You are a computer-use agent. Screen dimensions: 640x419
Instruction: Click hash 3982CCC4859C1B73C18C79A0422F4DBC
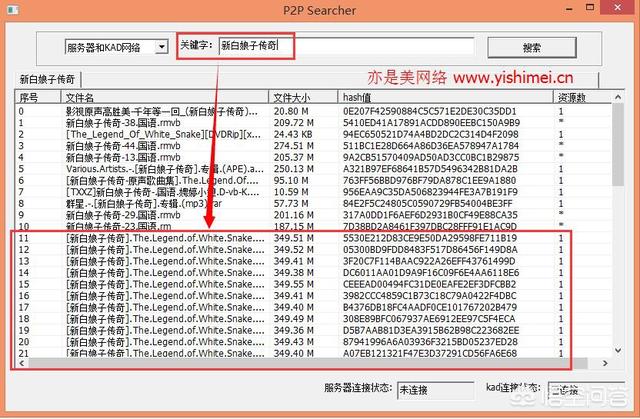tap(429, 295)
